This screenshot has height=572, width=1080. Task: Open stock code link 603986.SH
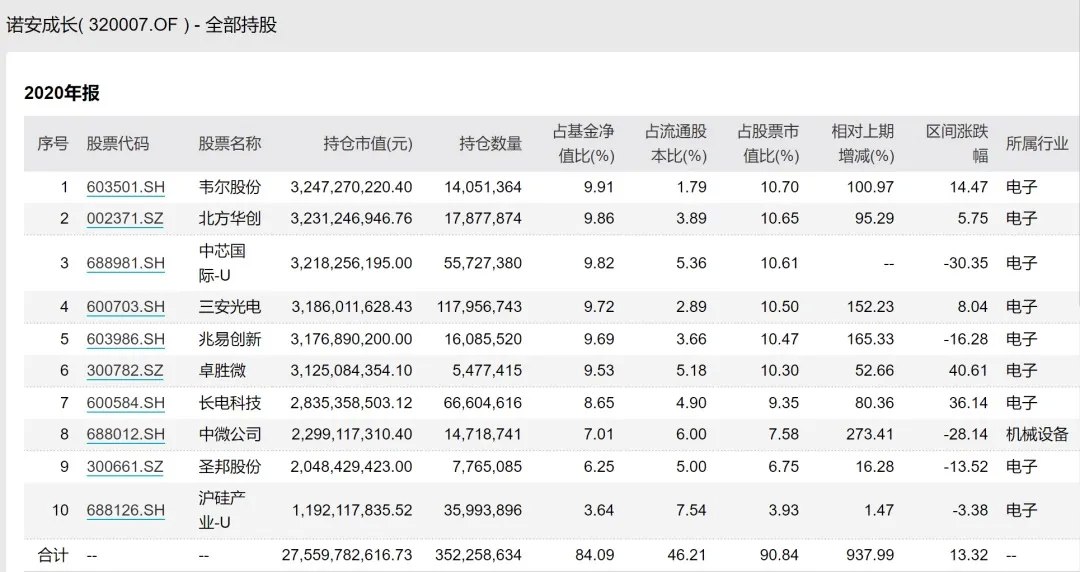point(125,339)
